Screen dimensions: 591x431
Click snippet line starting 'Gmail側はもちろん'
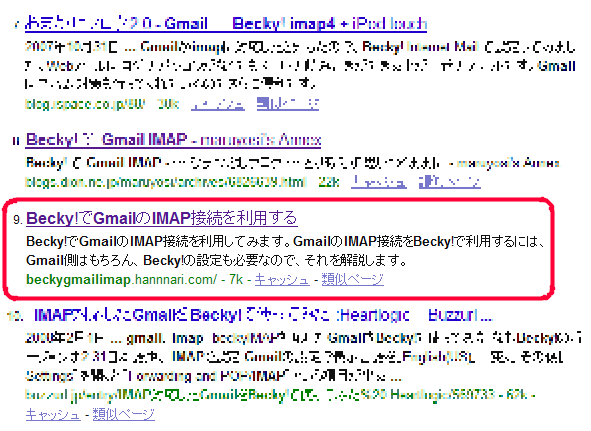coord(217,260)
